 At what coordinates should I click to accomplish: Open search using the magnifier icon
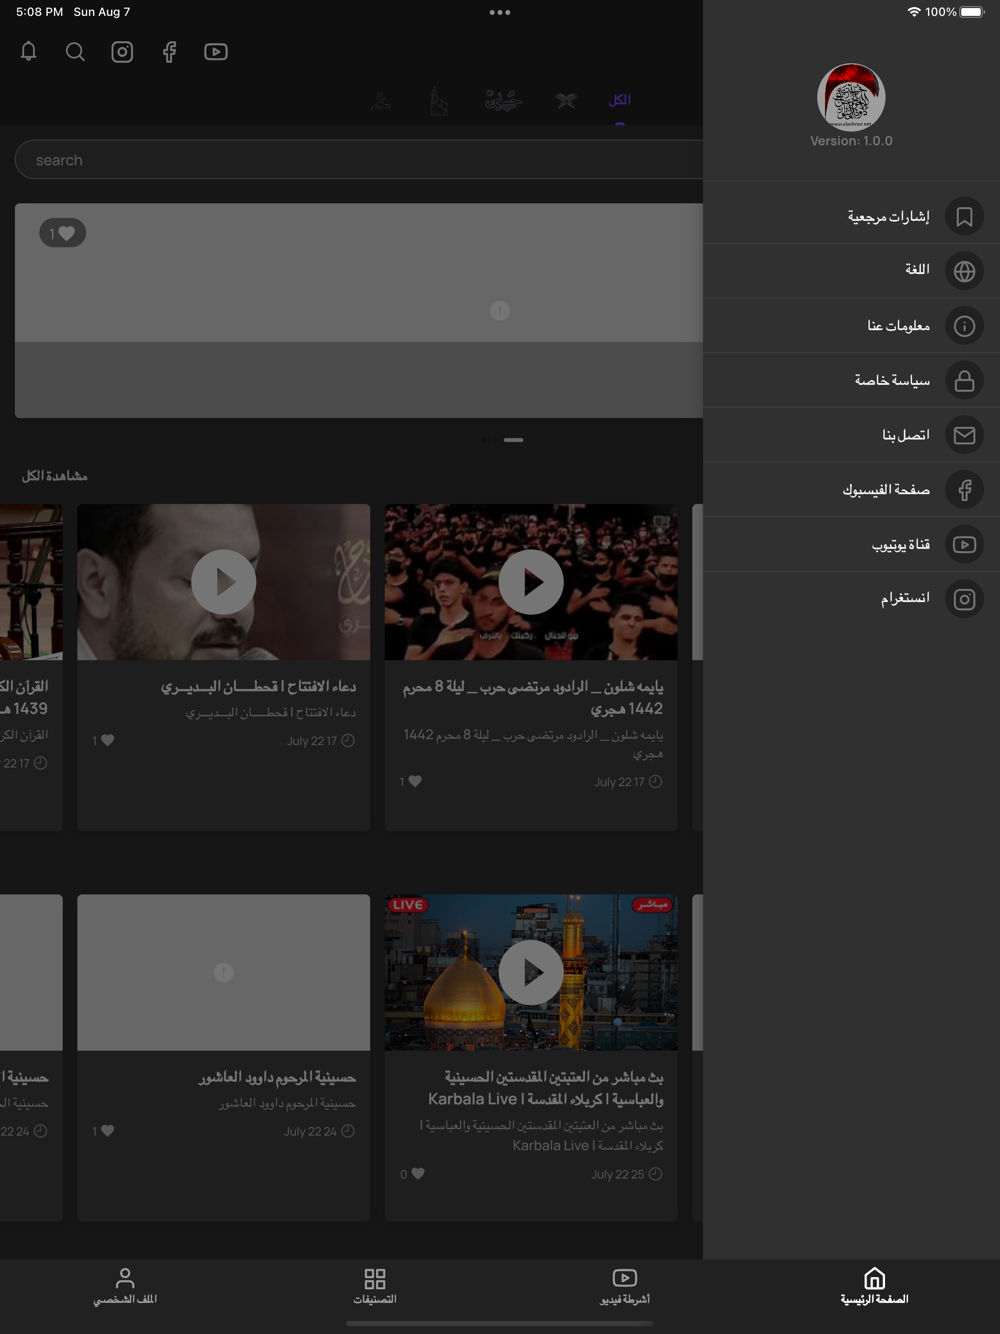pos(75,52)
